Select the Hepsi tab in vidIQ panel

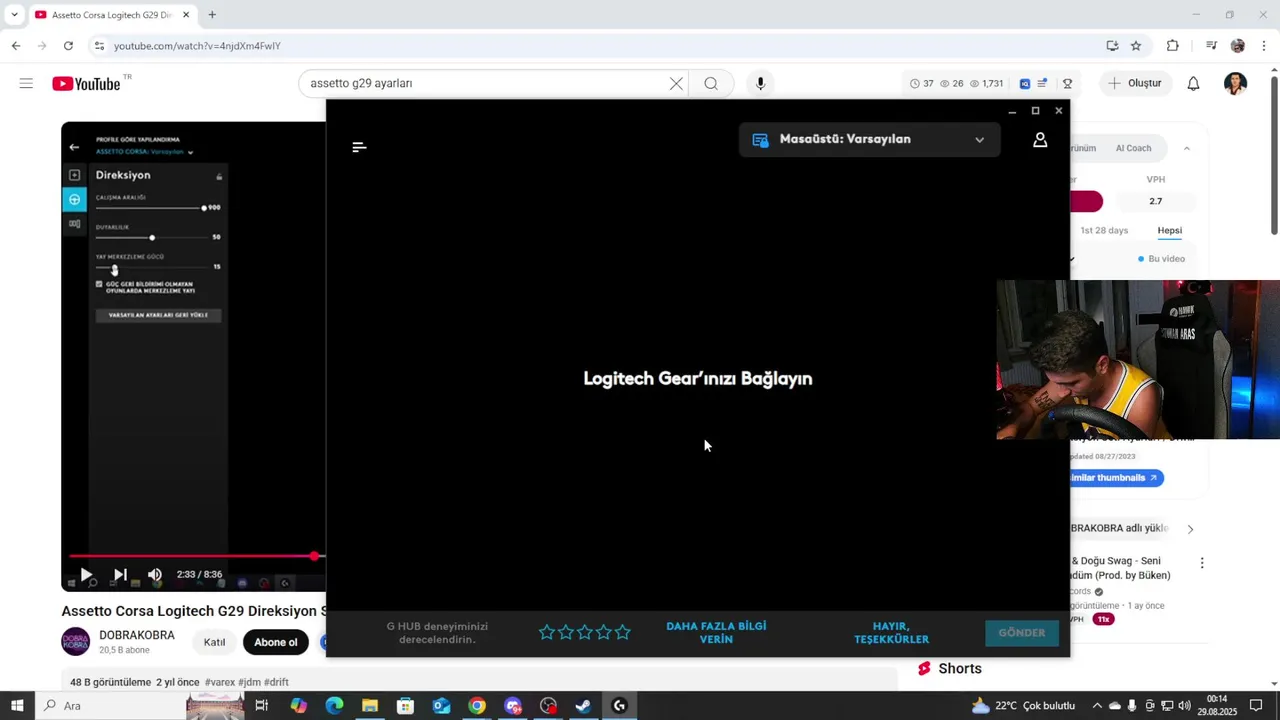click(1169, 230)
